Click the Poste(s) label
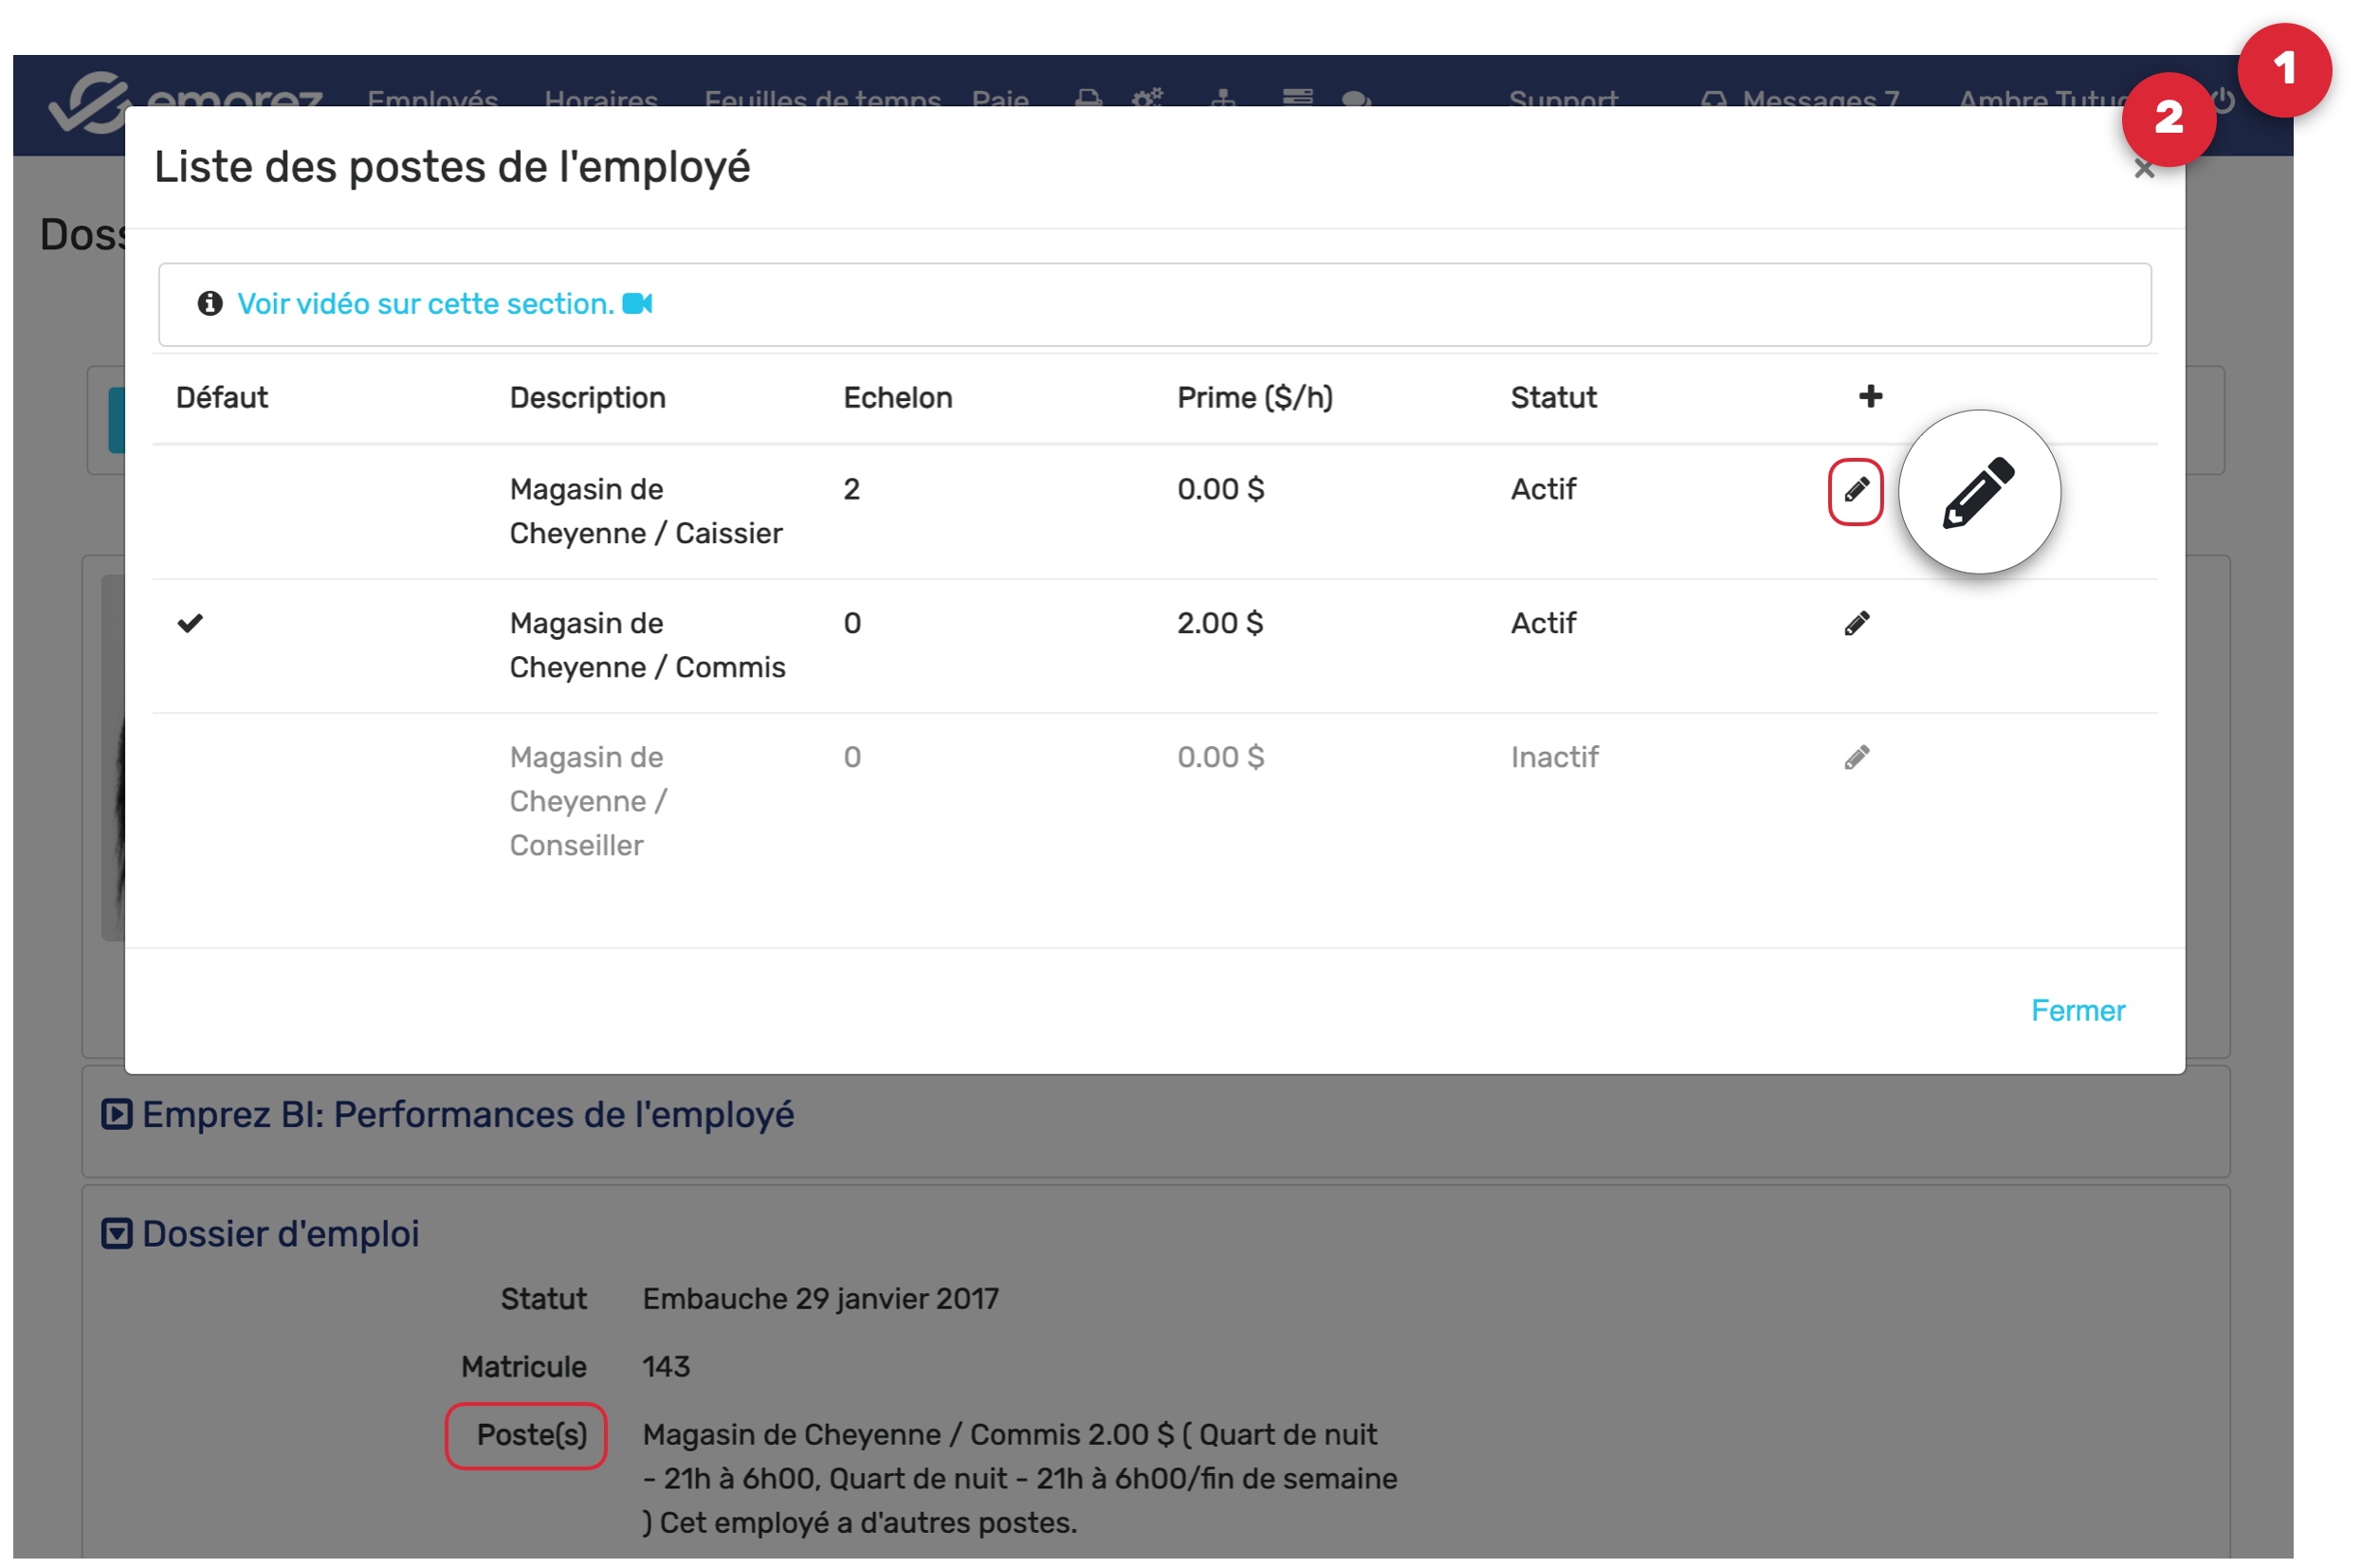 point(531,1435)
